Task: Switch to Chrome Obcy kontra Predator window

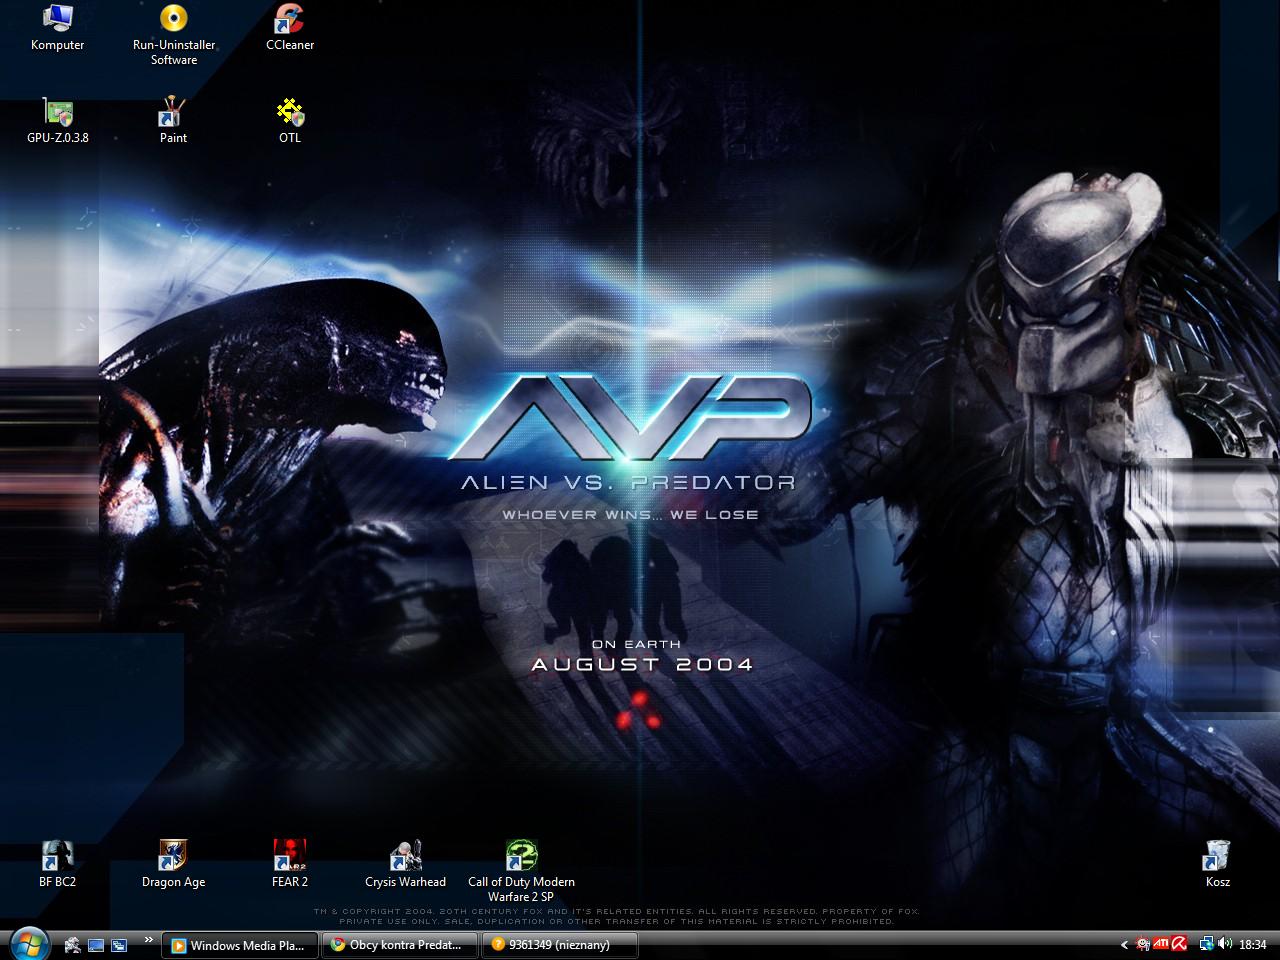Action: tap(400, 945)
